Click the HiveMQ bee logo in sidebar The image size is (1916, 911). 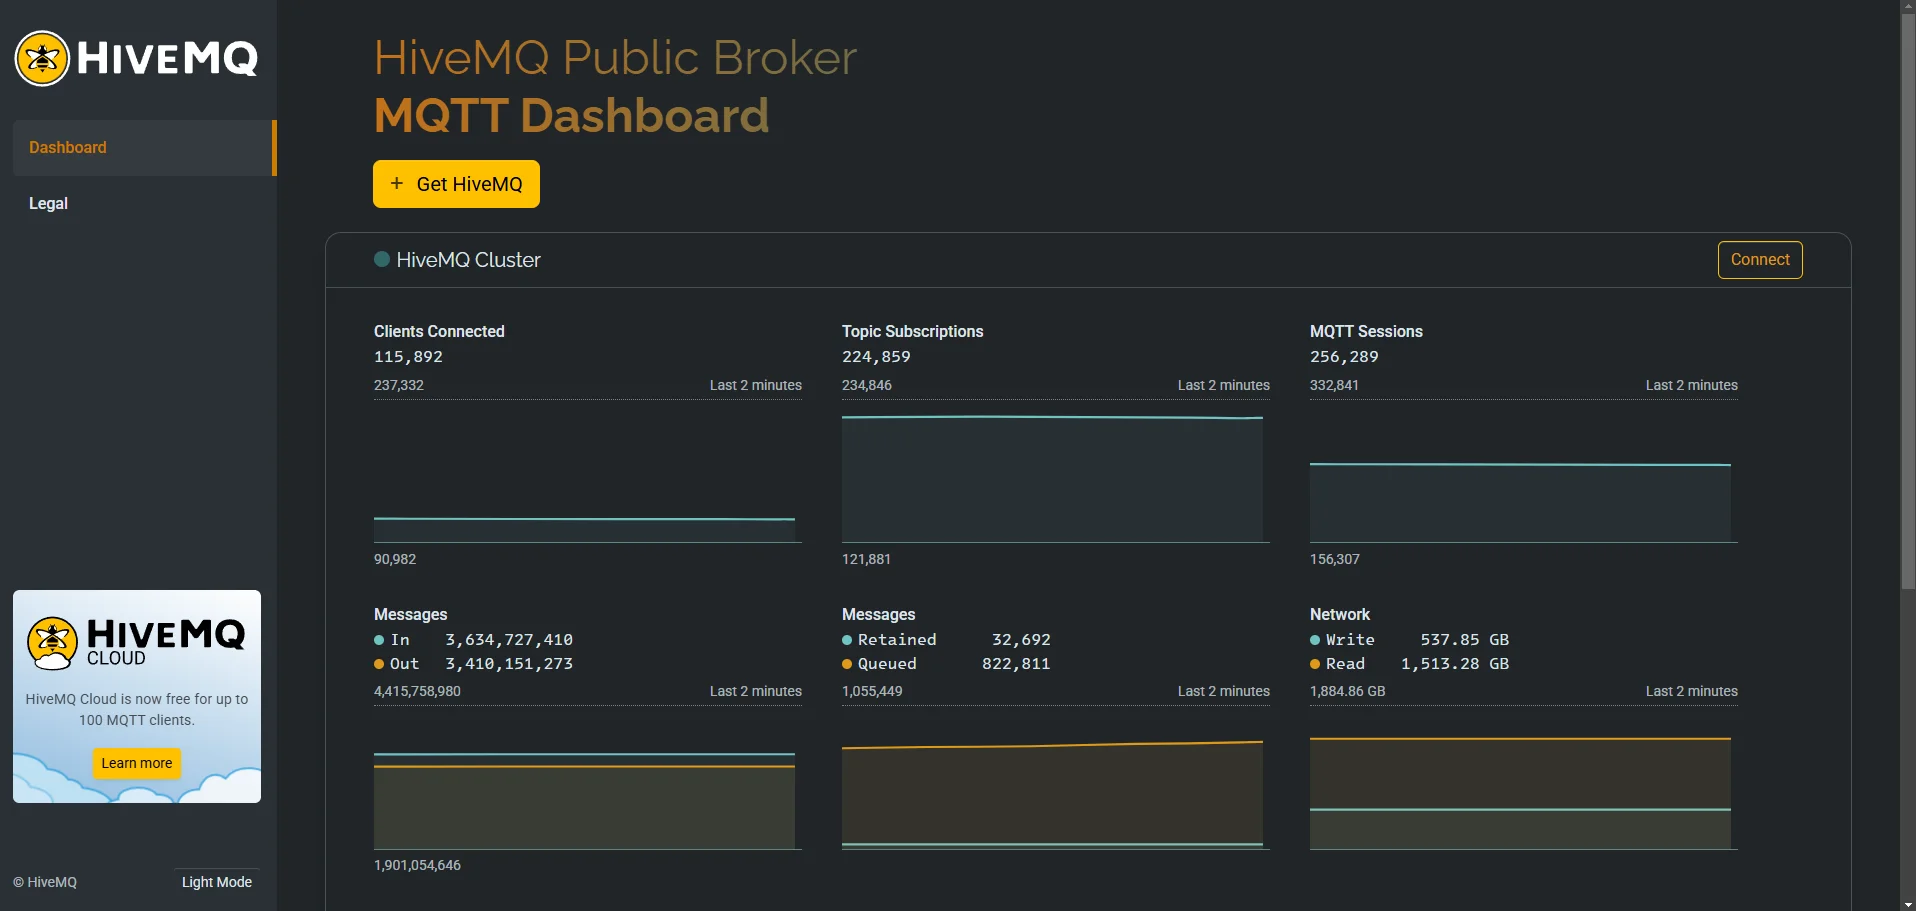42,58
